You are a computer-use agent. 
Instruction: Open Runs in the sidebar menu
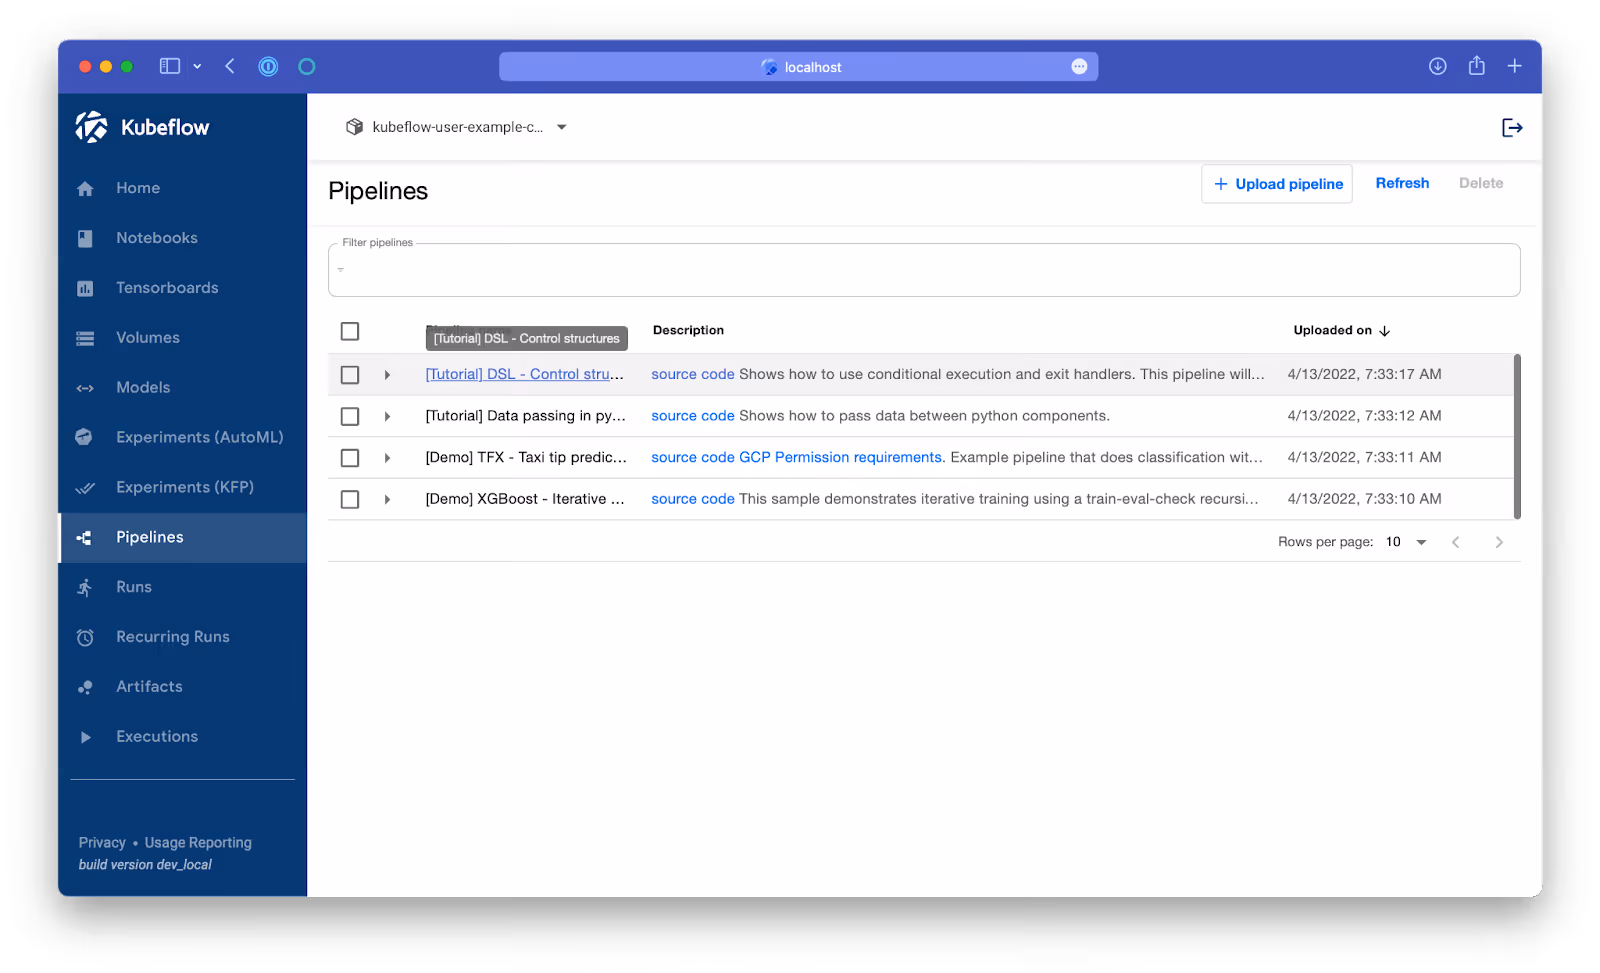[x=183, y=588]
